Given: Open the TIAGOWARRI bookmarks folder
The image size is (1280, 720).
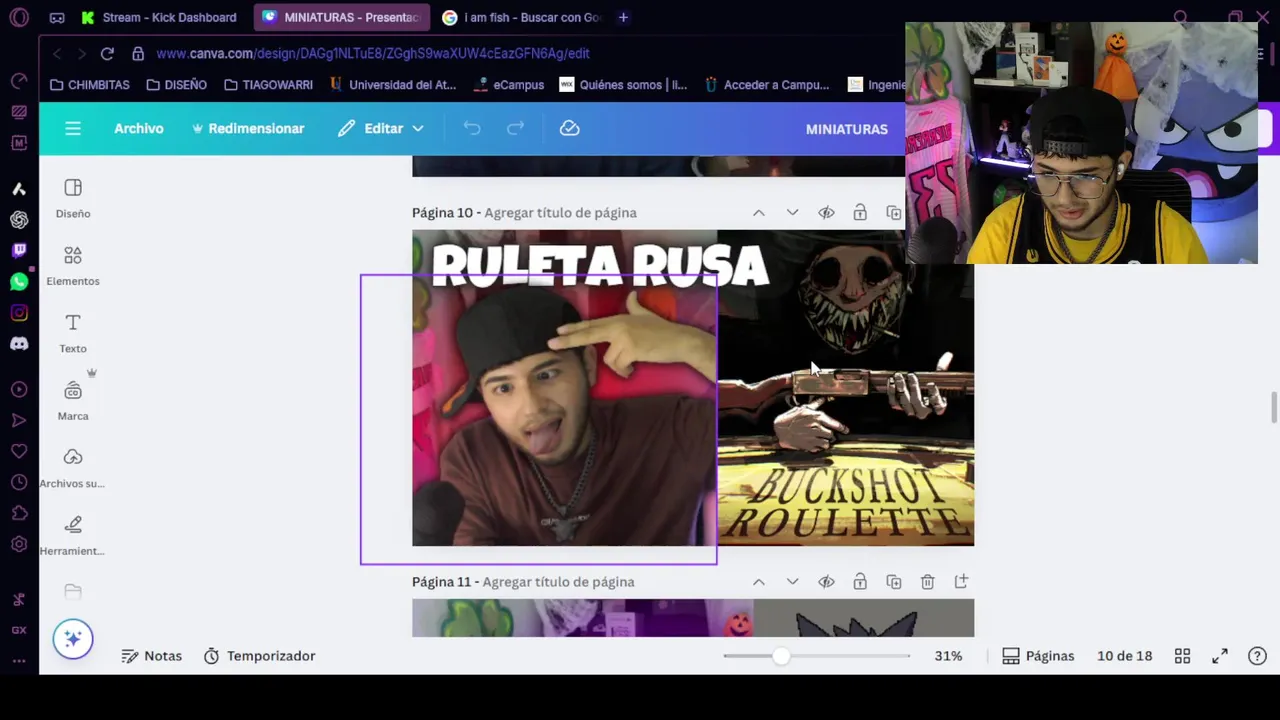Looking at the screenshot, I should click(268, 85).
